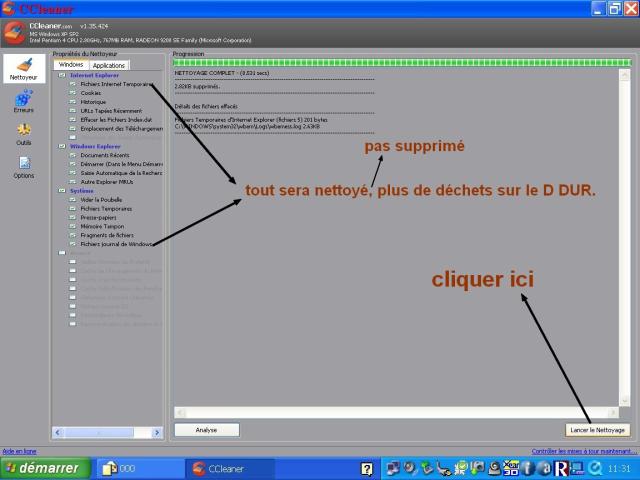640x480 pixels.
Task: Toggle the Internet Explorer group checkbox
Action: pyautogui.click(x=62, y=76)
